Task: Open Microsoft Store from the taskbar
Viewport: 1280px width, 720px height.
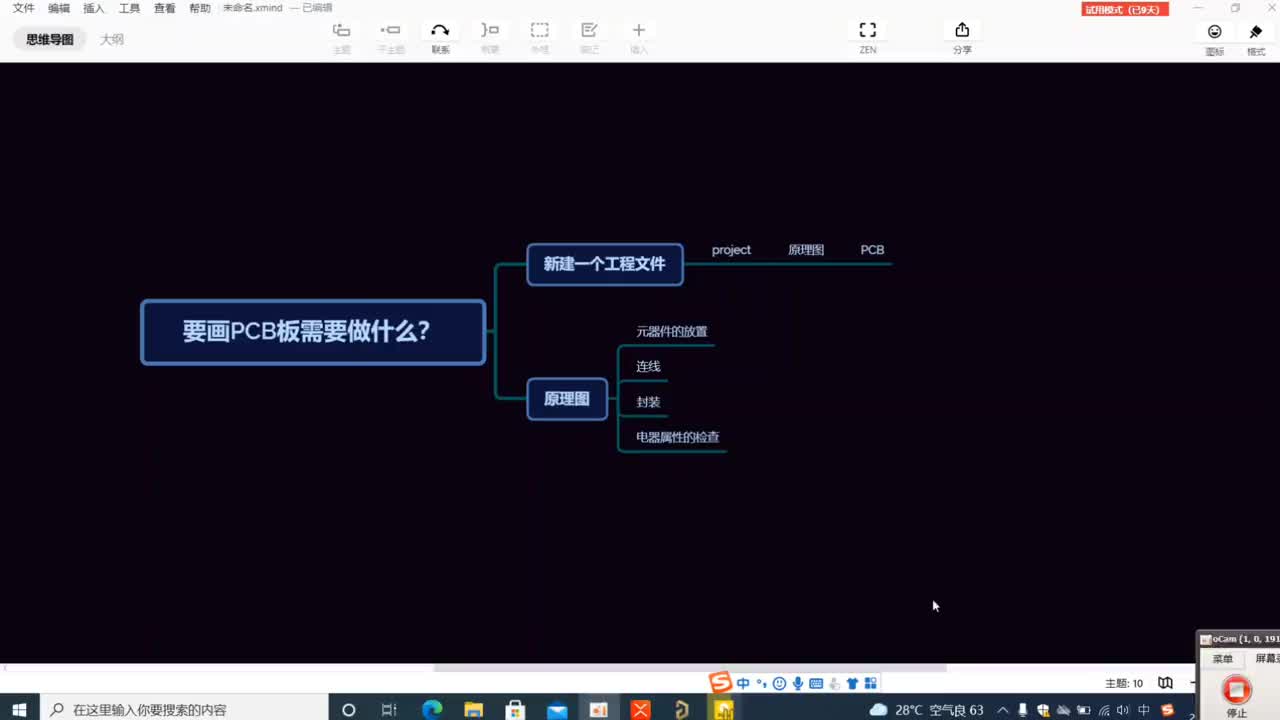Action: 515,710
